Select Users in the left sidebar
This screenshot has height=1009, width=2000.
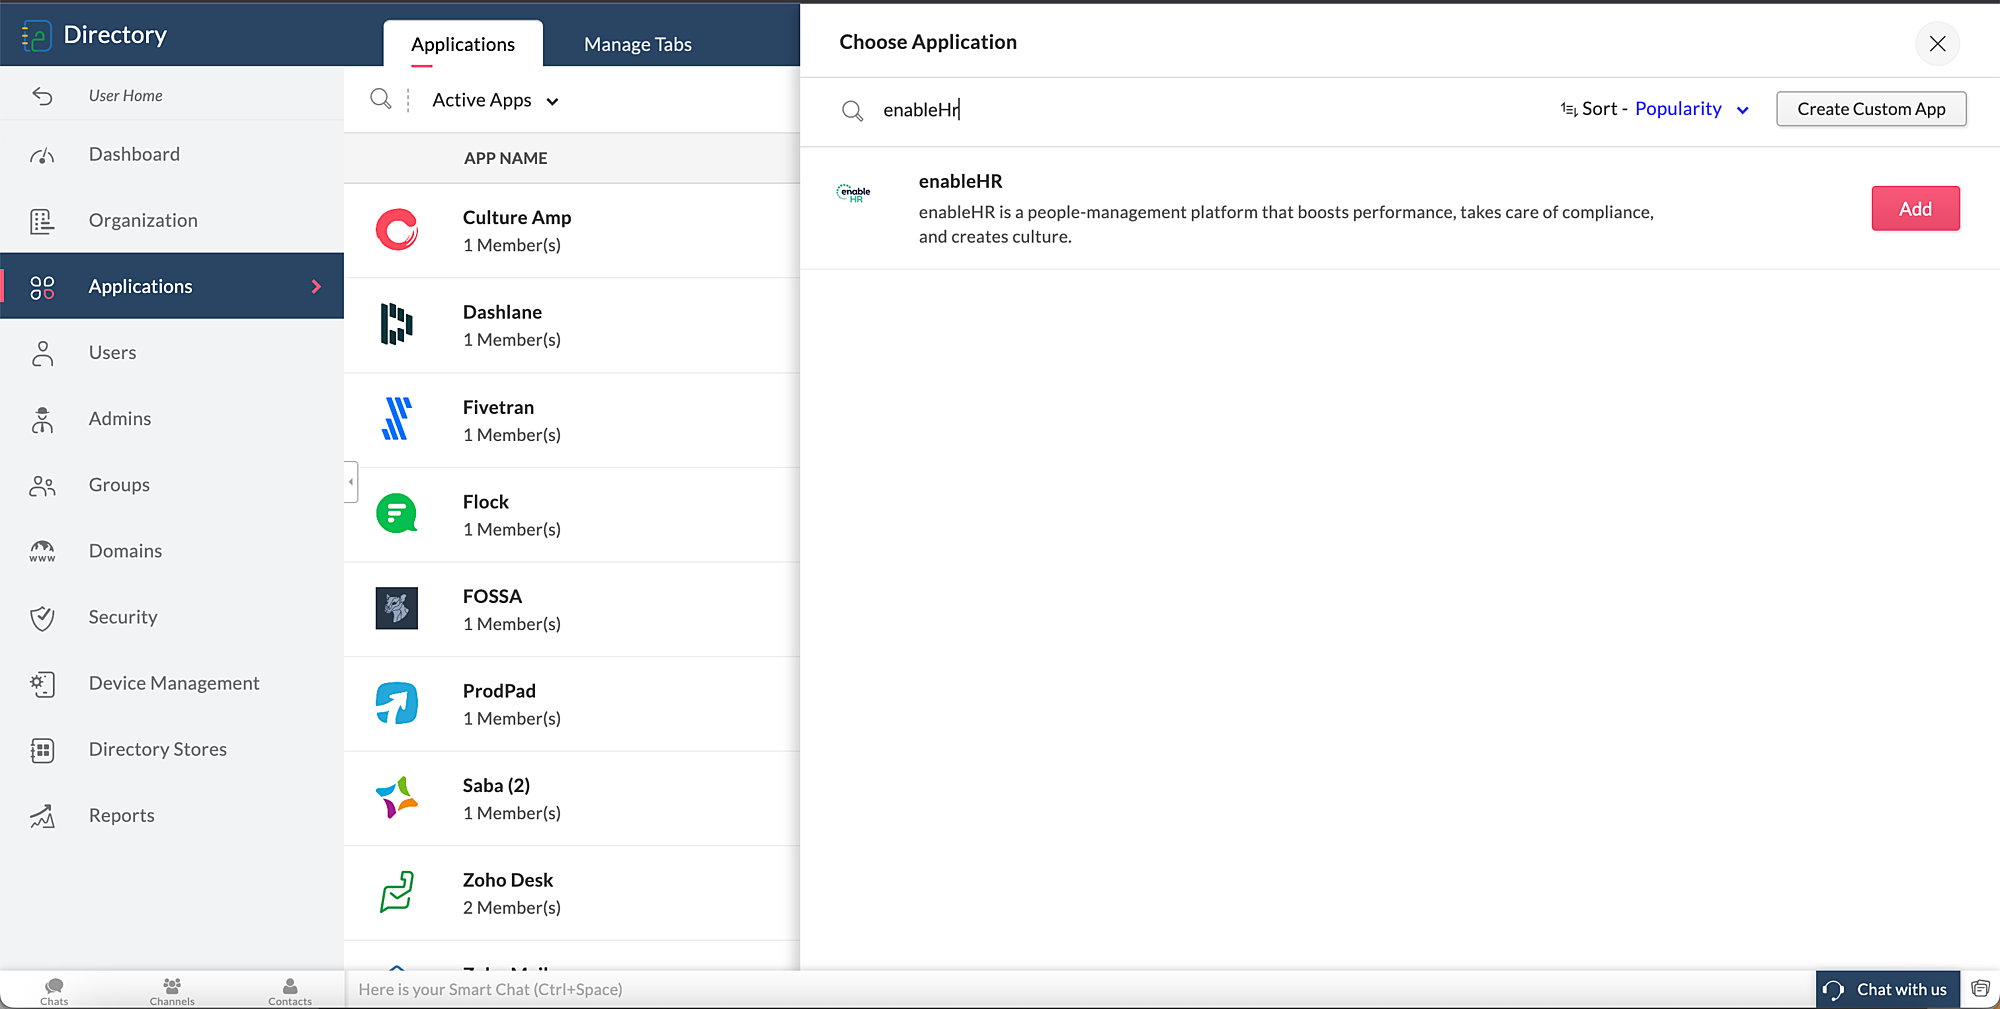click(112, 353)
